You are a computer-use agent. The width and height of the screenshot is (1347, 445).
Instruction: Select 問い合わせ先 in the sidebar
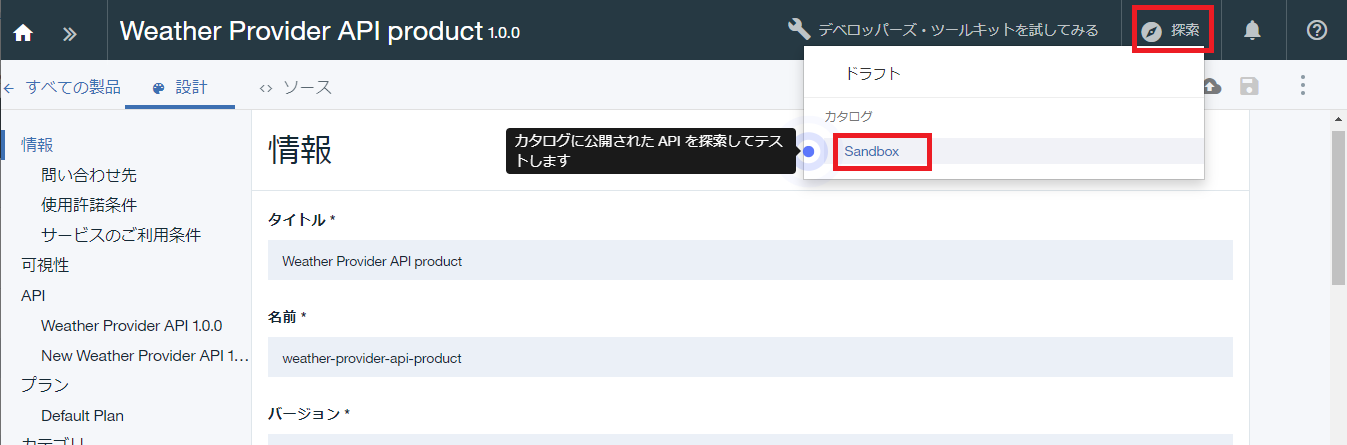pos(89,175)
